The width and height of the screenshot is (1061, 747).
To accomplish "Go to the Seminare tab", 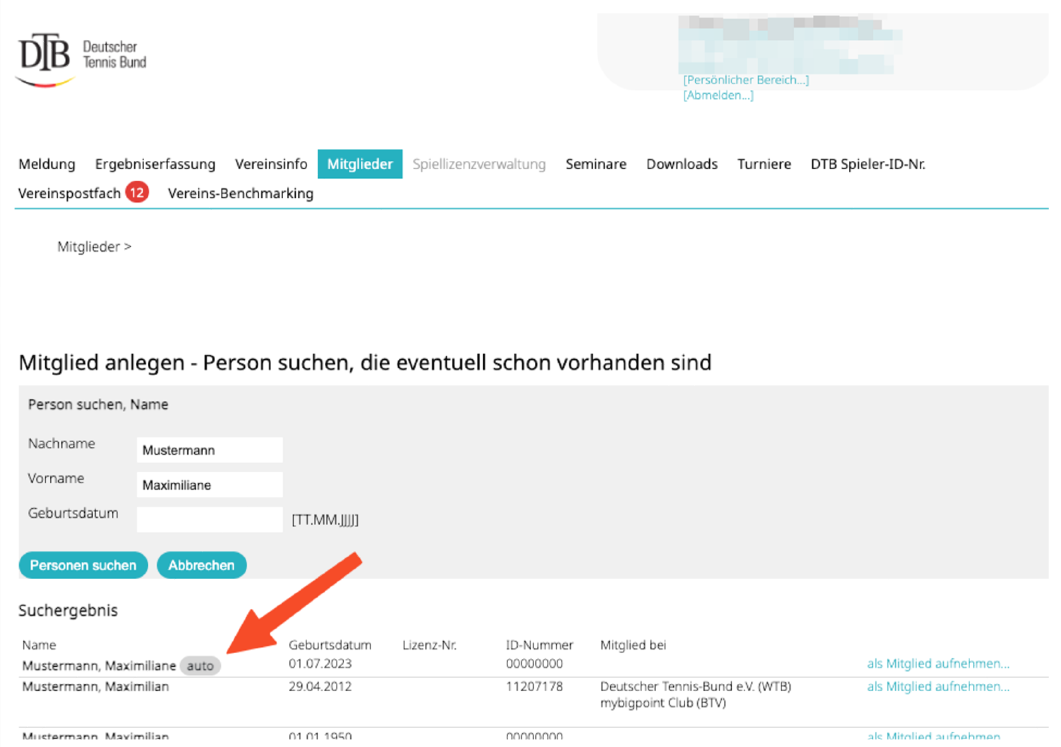I will (x=596, y=164).
